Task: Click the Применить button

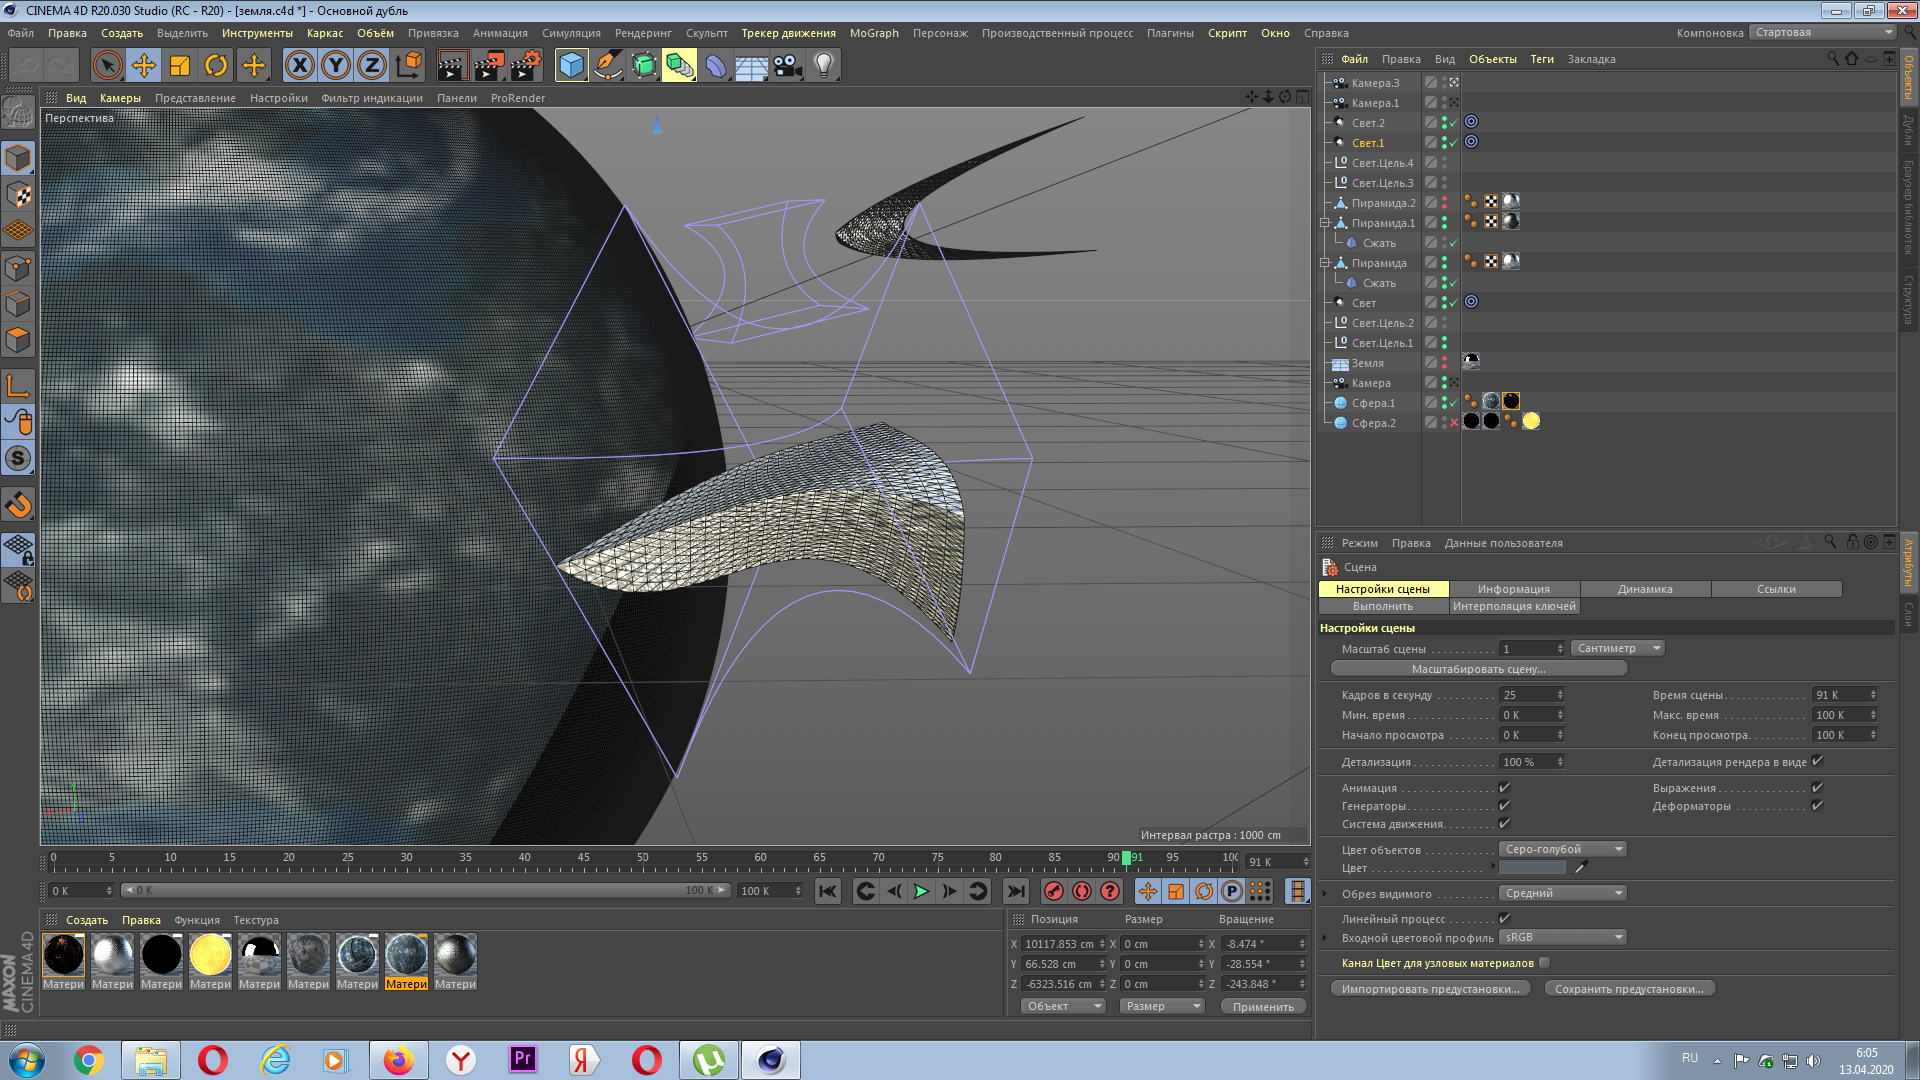Action: click(x=1263, y=1007)
